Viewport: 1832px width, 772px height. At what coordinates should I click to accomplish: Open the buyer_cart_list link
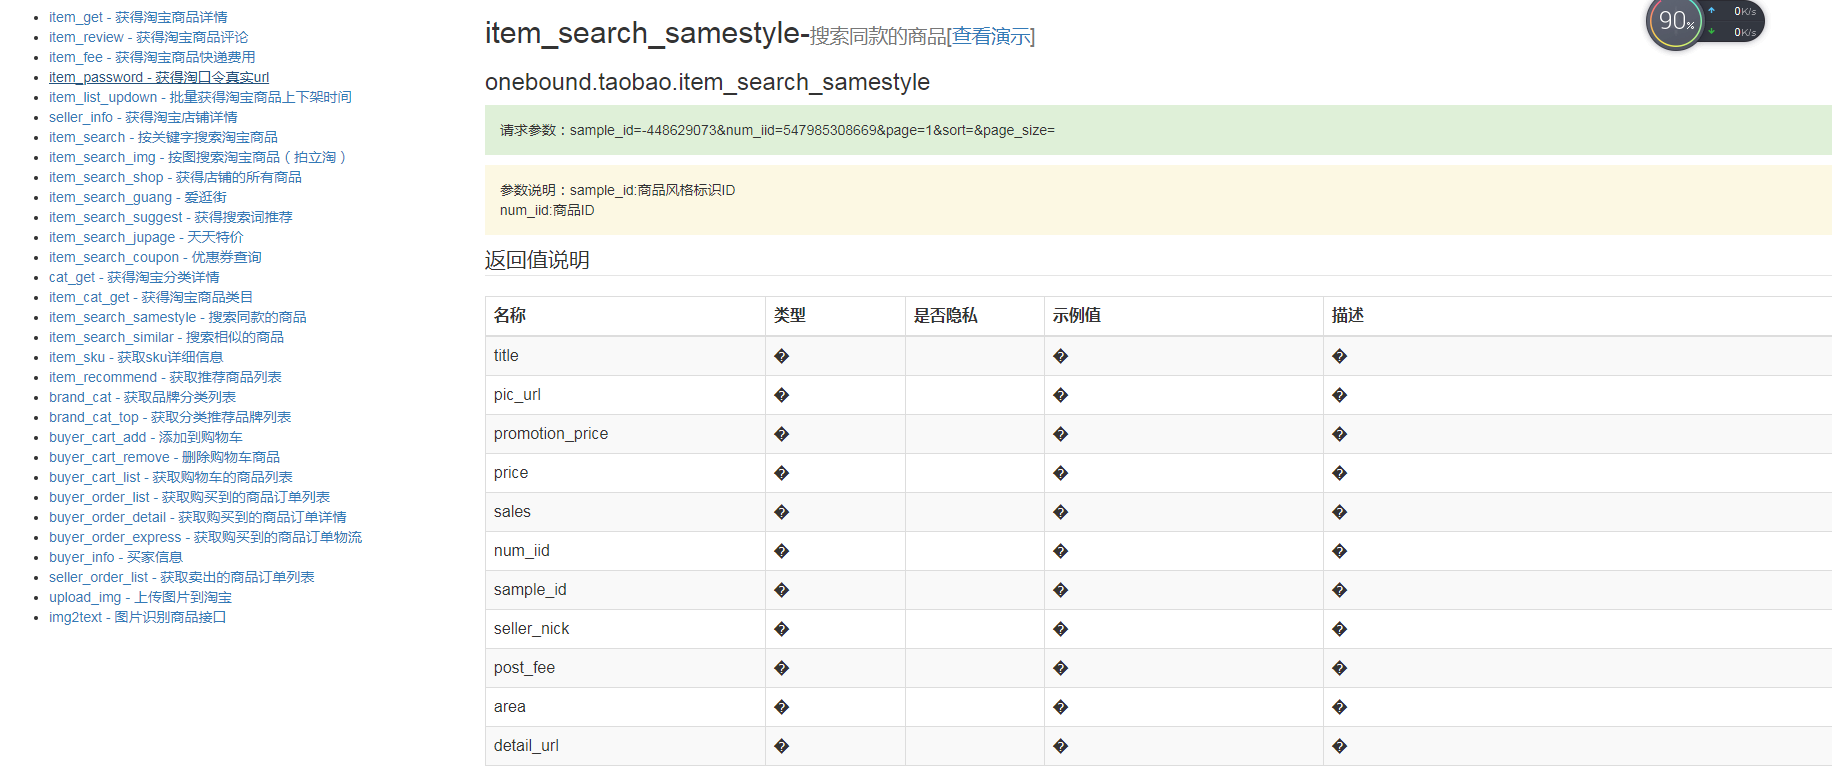click(x=171, y=477)
